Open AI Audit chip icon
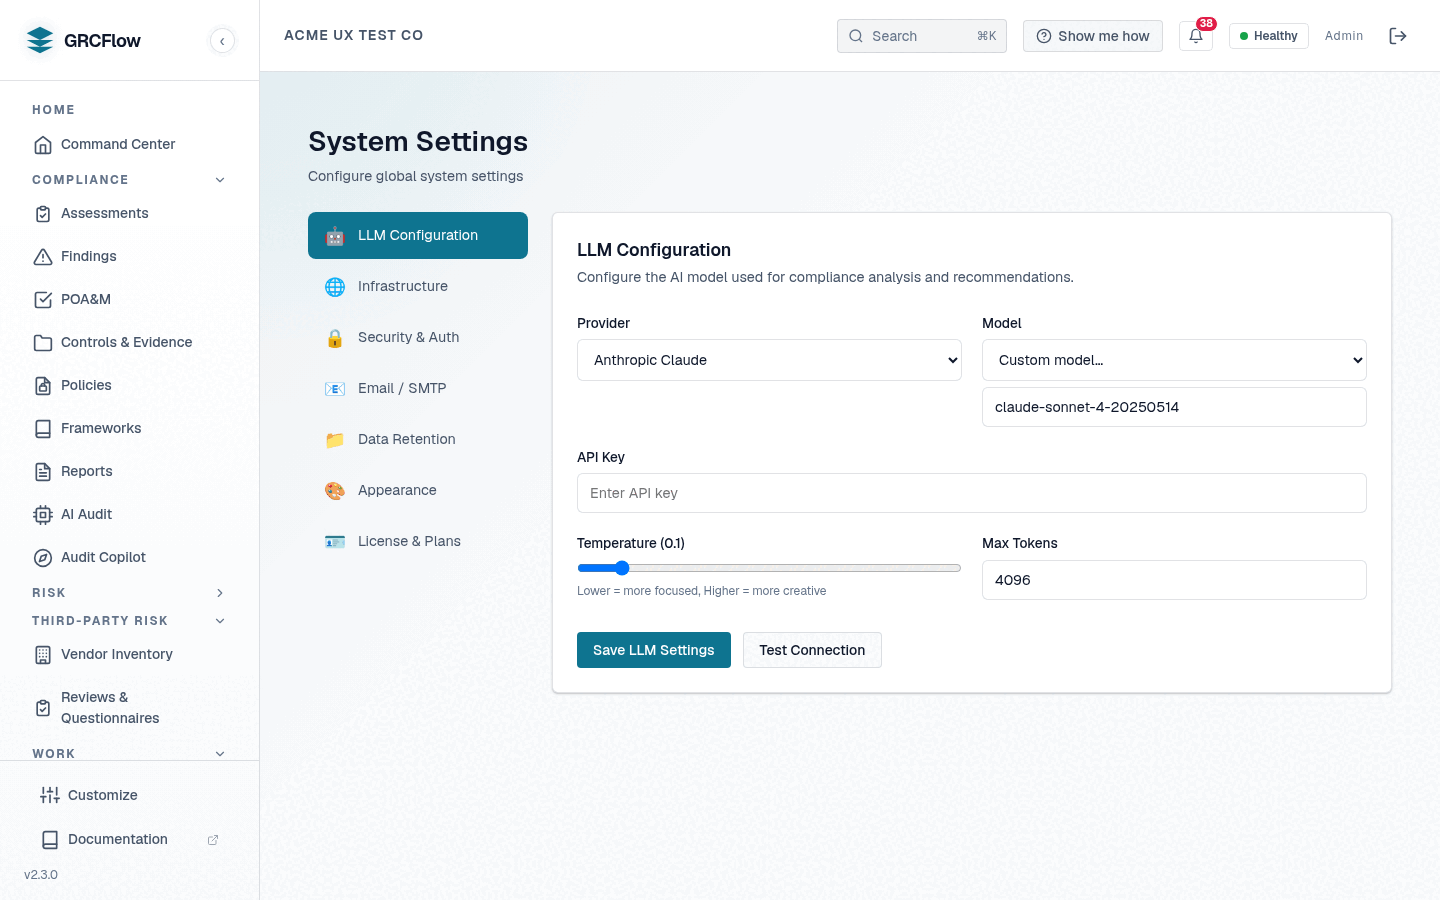This screenshot has width=1440, height=900. pos(43,515)
